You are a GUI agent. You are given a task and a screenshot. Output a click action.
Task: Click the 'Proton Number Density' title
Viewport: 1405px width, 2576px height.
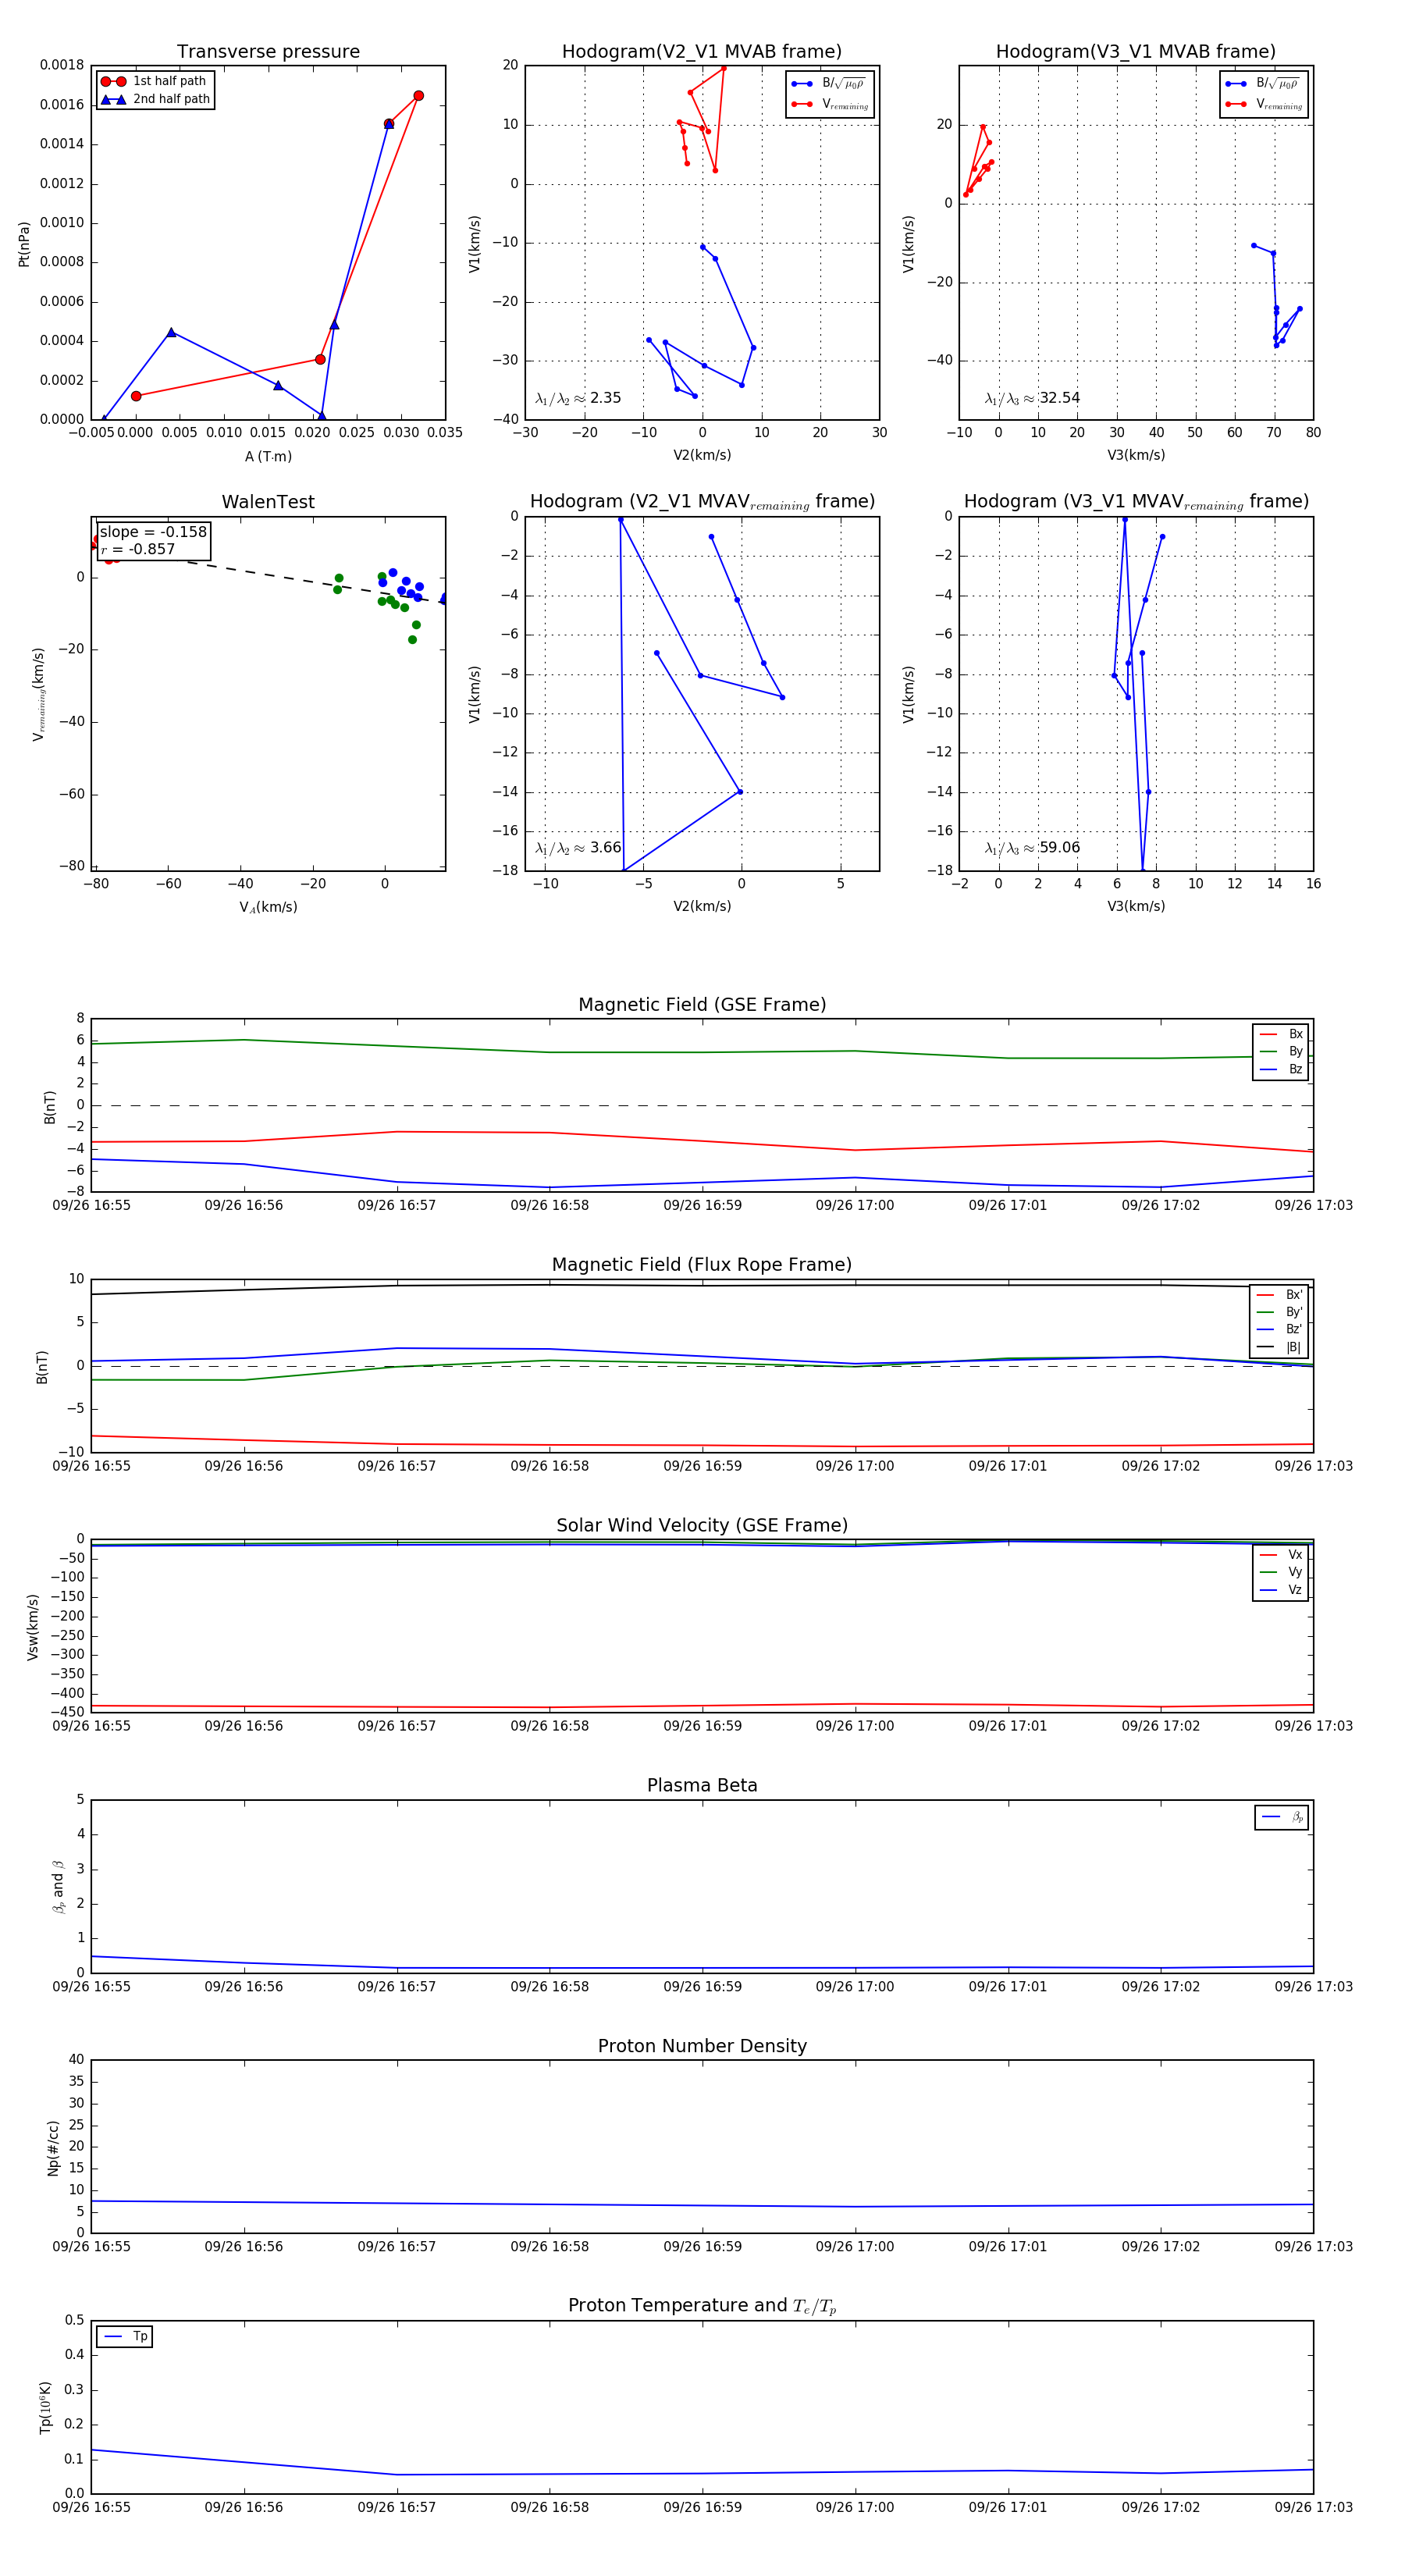coord(702,2046)
